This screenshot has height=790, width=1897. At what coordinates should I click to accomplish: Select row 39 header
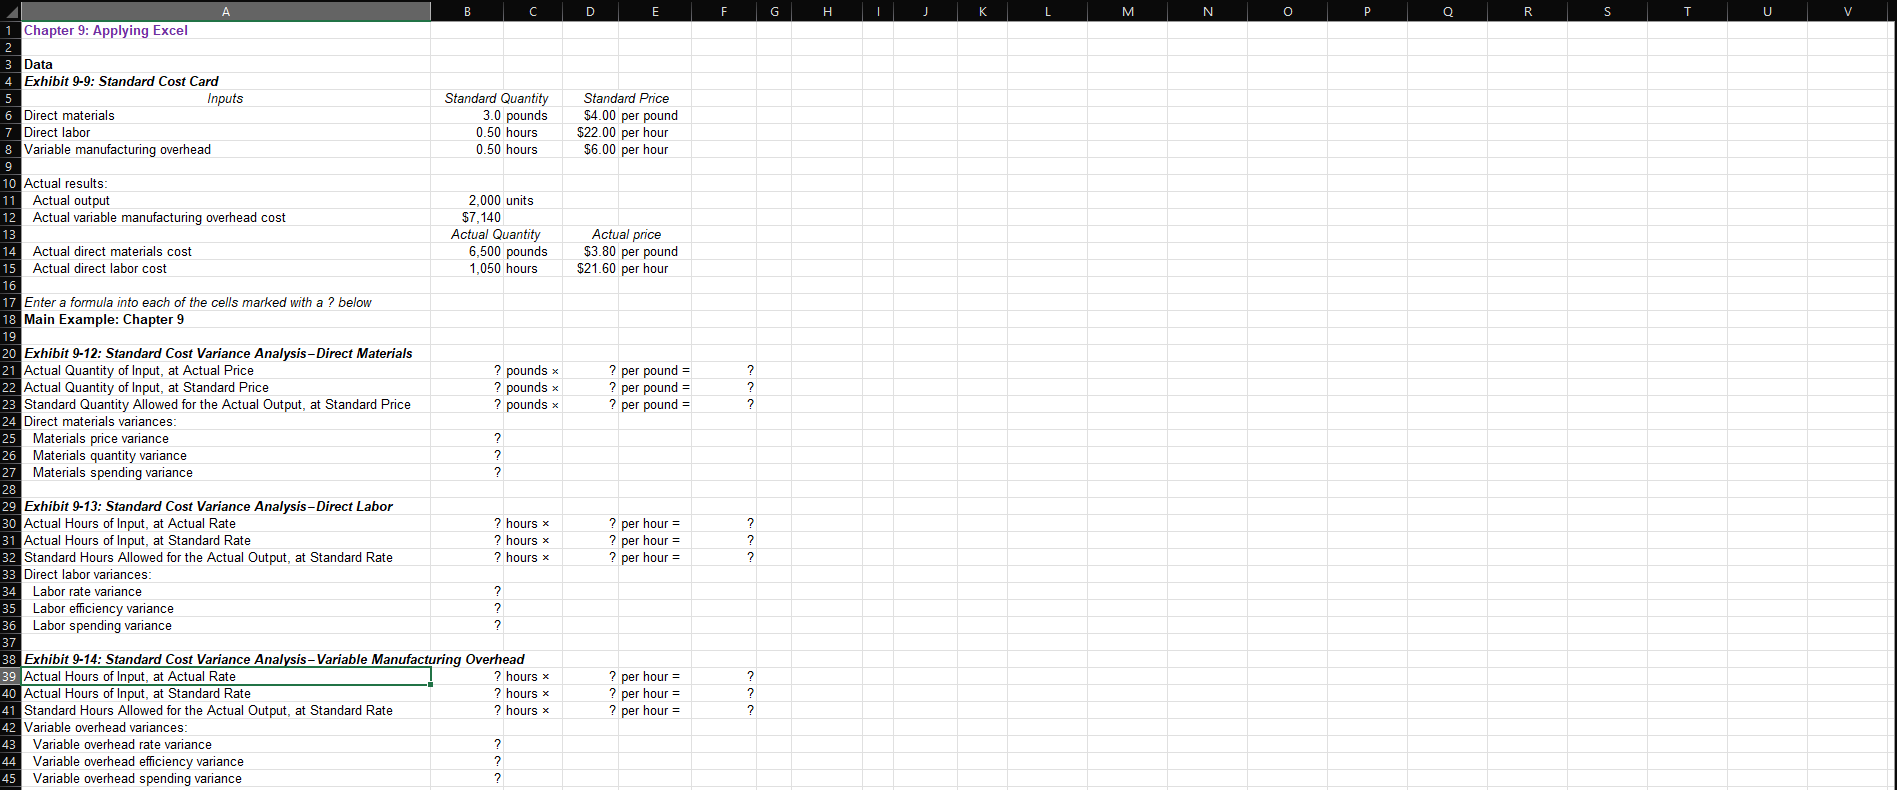tap(10, 677)
